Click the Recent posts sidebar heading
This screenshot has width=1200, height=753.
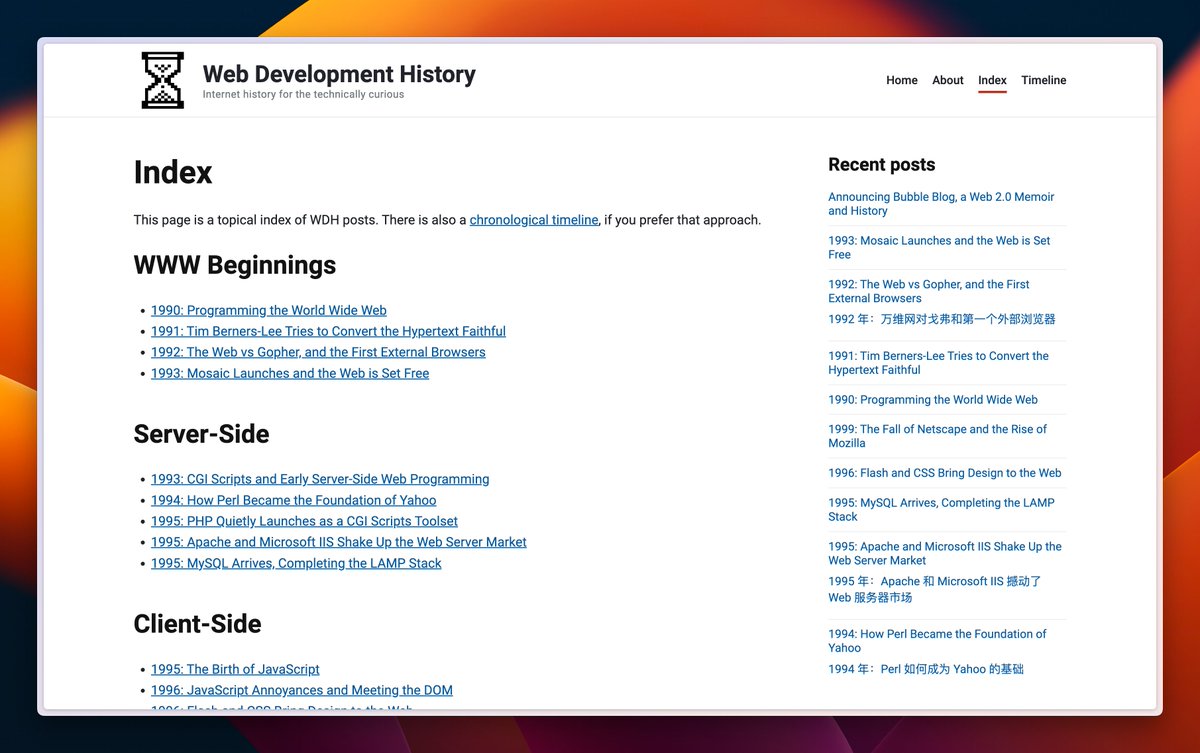[882, 165]
